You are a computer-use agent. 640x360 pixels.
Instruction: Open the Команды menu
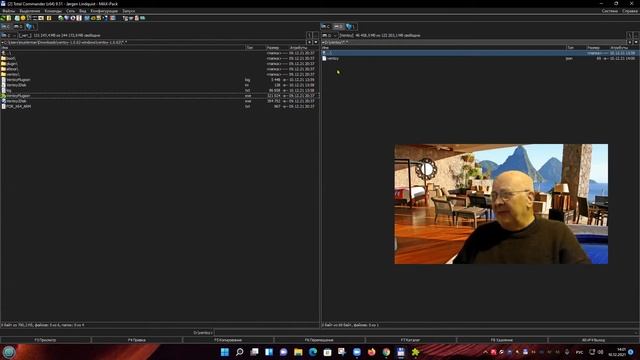coord(53,11)
